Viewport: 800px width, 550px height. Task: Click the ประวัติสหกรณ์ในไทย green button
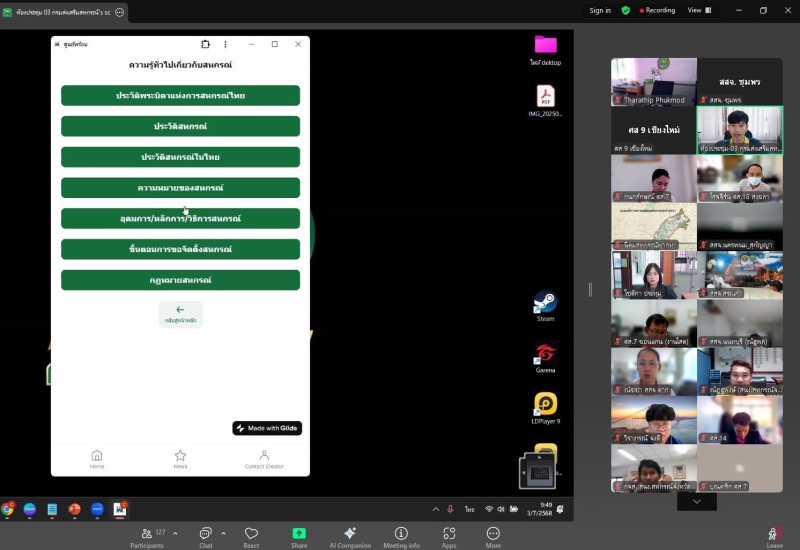tap(180, 157)
